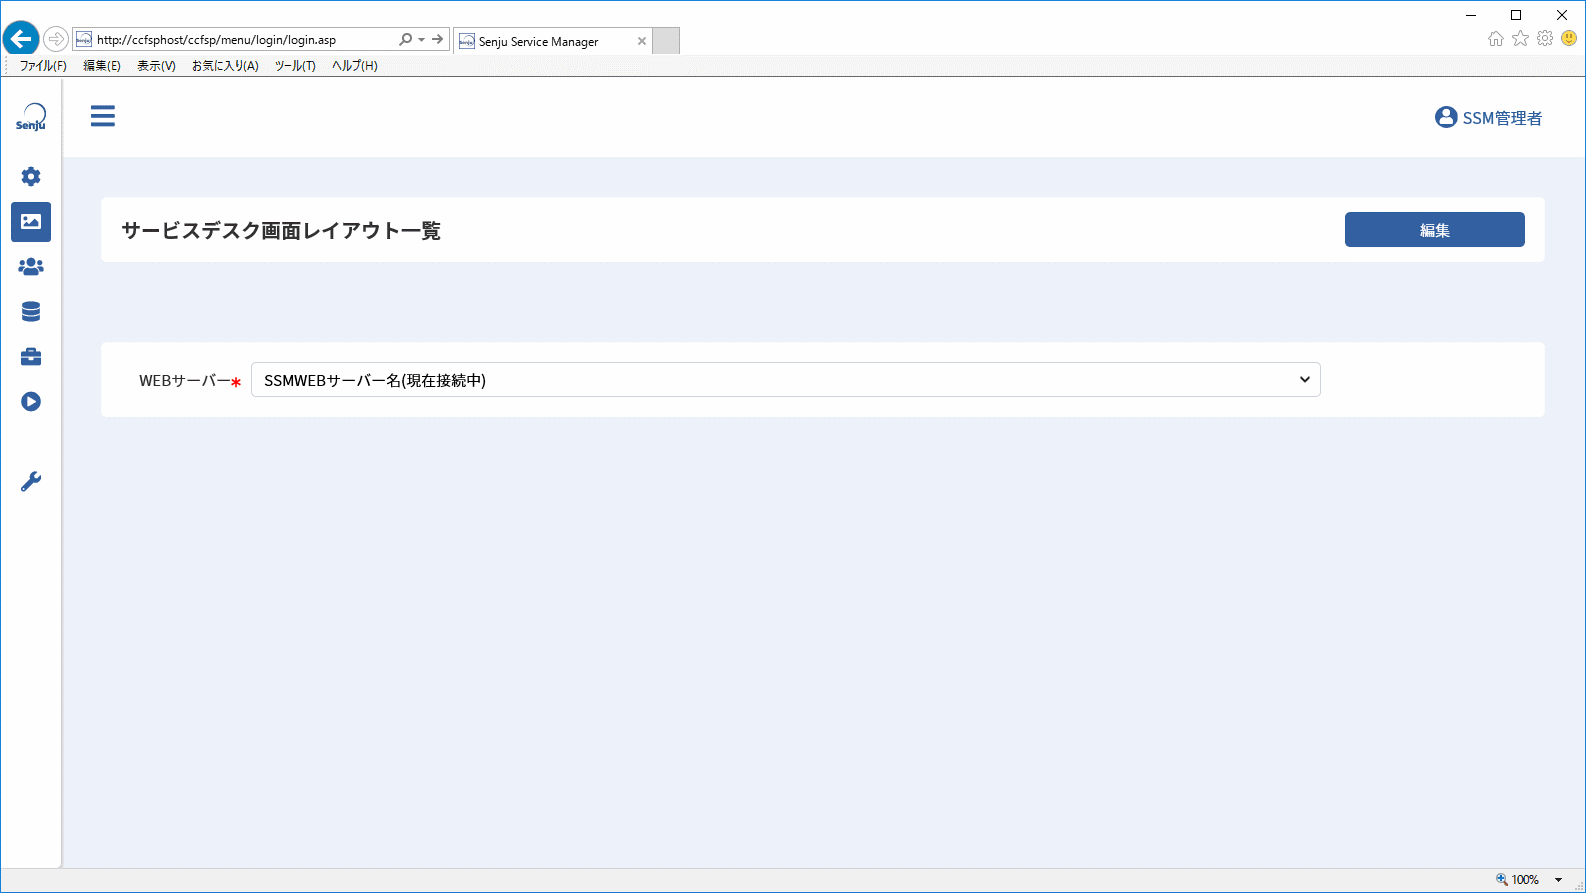Click the サービスデスク画面レイアウト一覧 heading
Screen dimensions: 1586x893
281,231
